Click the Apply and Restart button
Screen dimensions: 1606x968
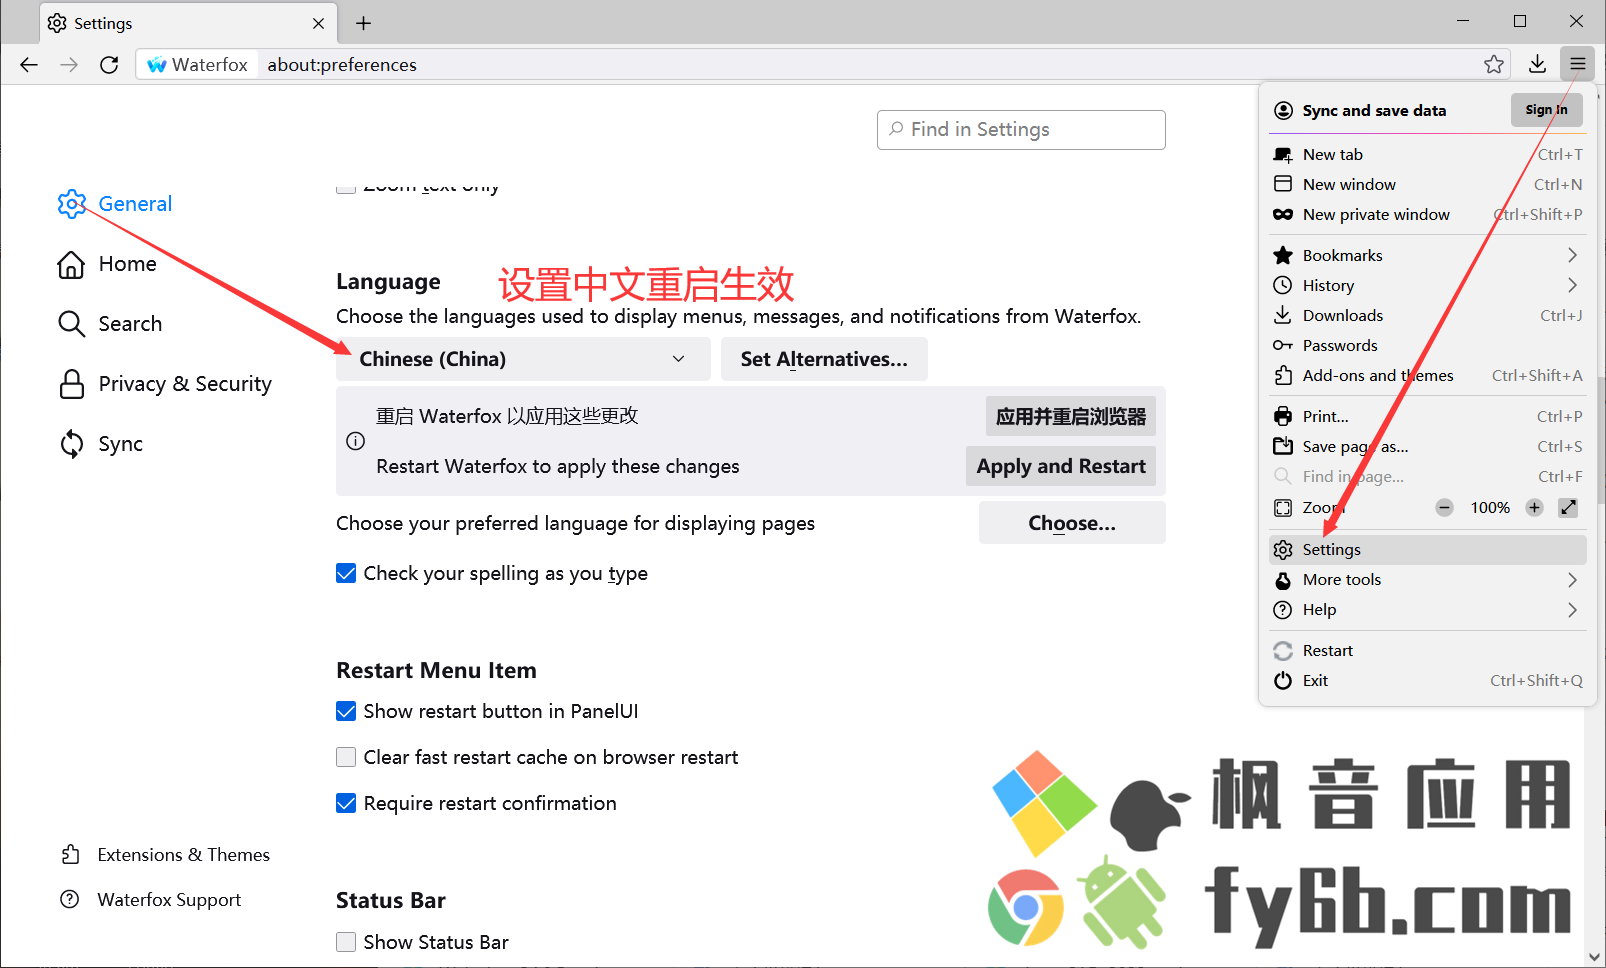[1061, 466]
